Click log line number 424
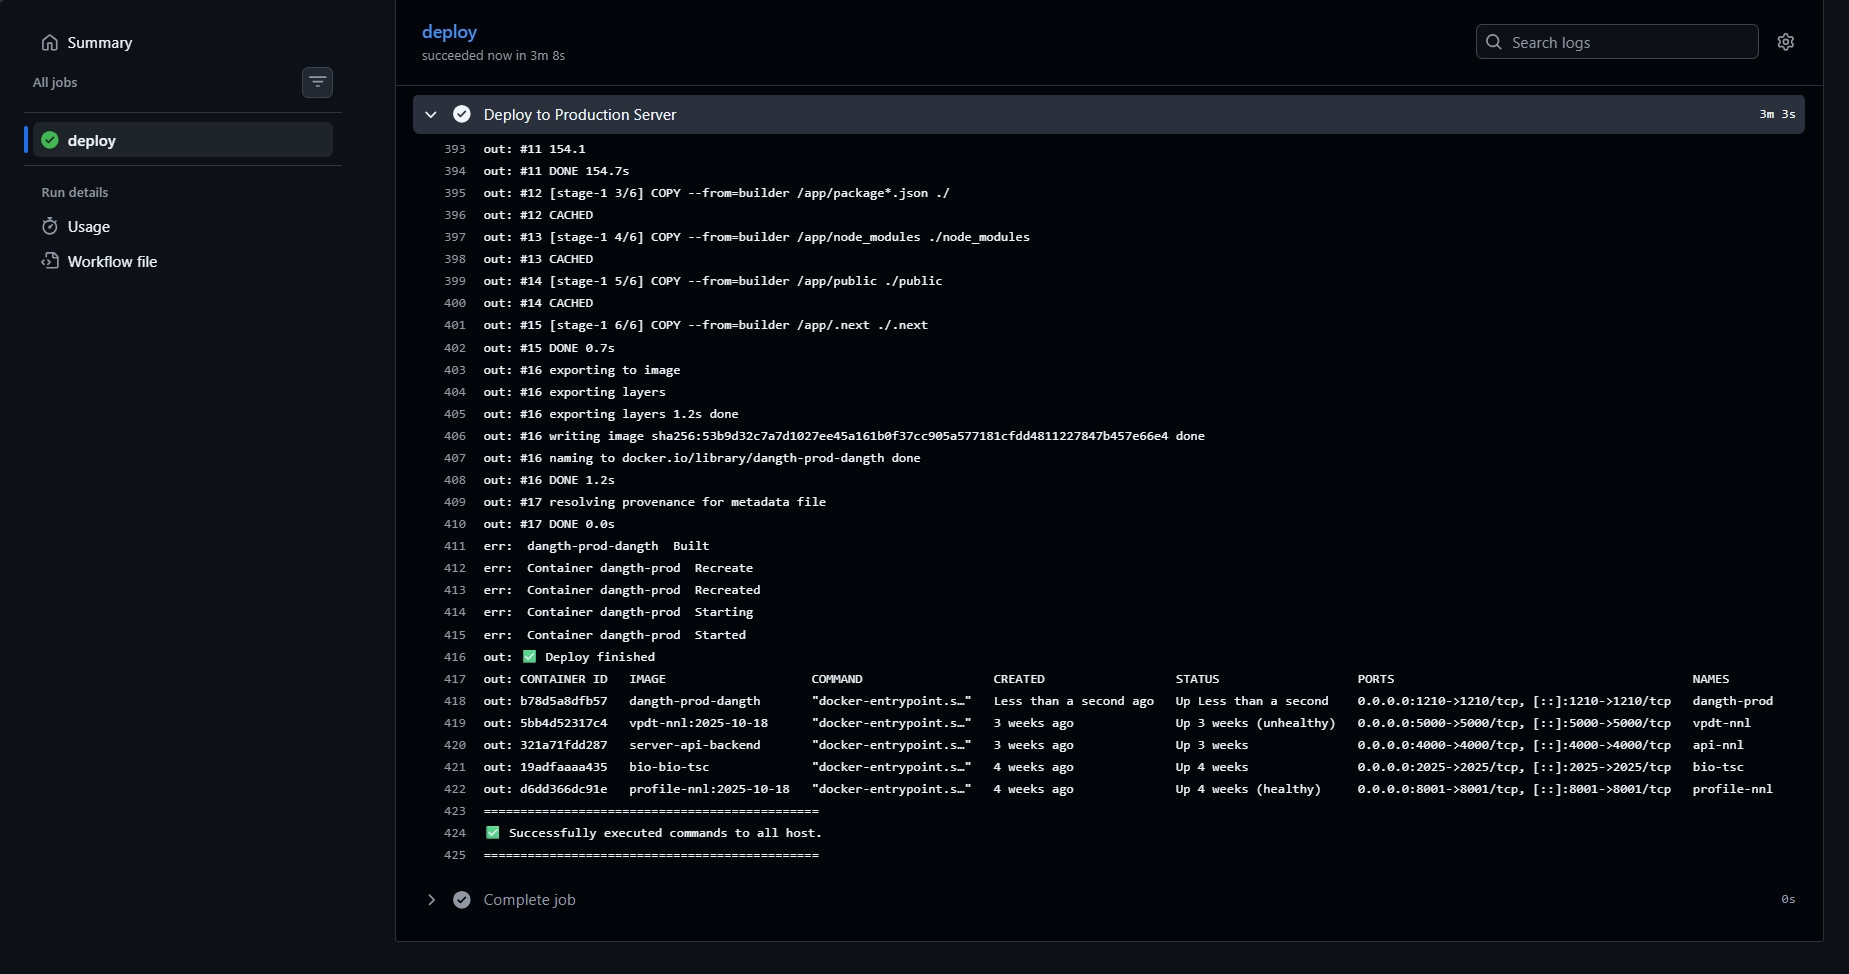The image size is (1849, 974). point(455,833)
